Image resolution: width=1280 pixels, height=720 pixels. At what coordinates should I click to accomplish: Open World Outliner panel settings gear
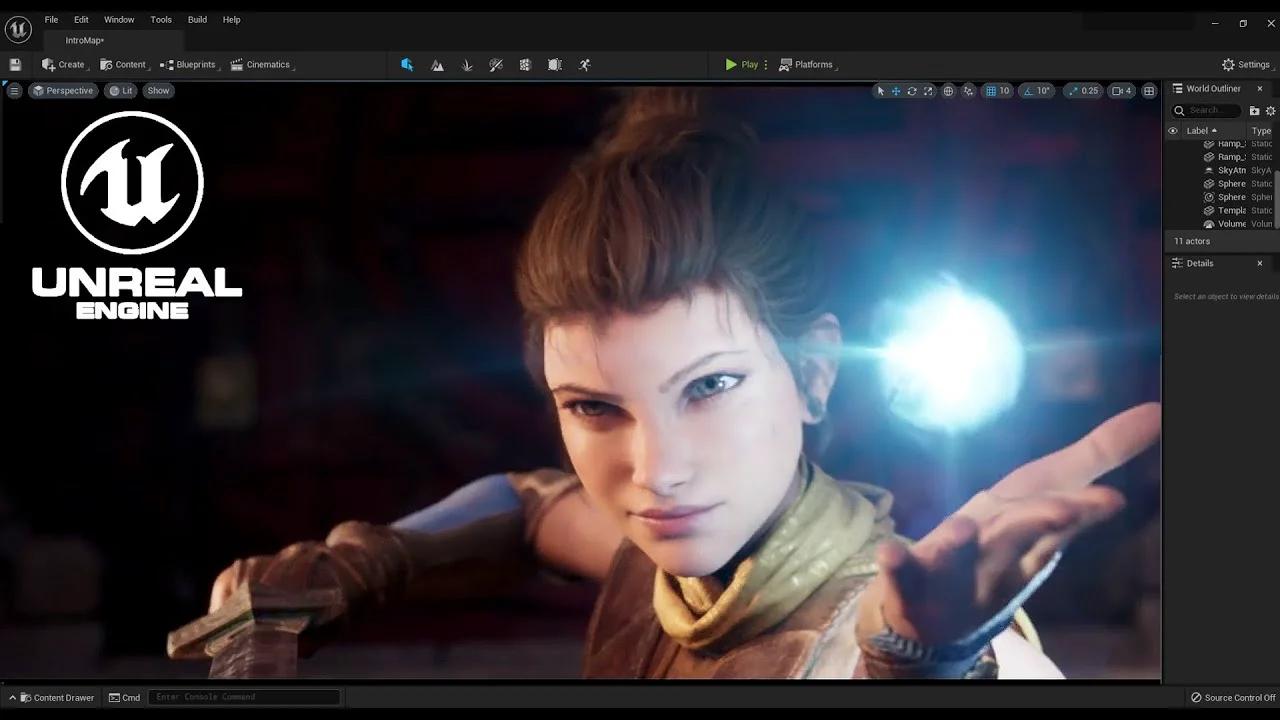coord(1271,110)
